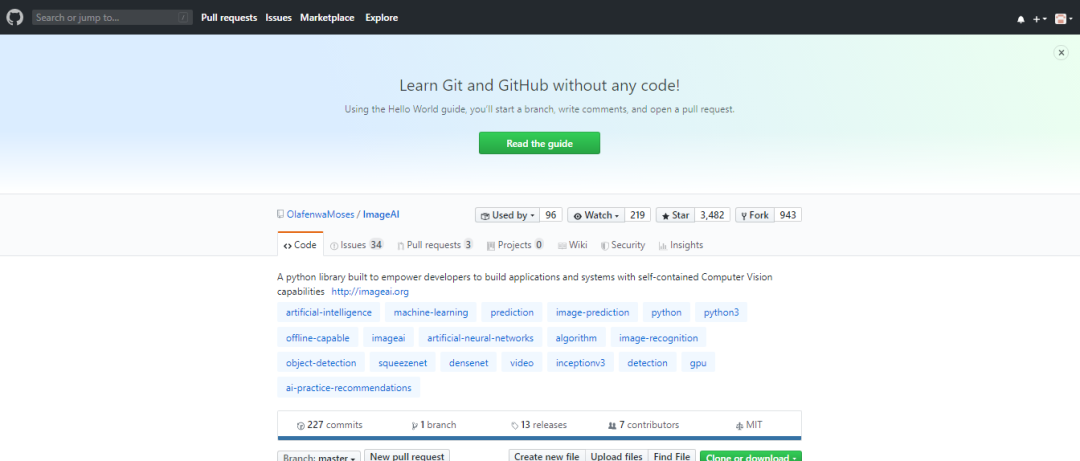Image resolution: width=1080 pixels, height=461 pixels.
Task: Click the Read the guide button
Action: 539,143
